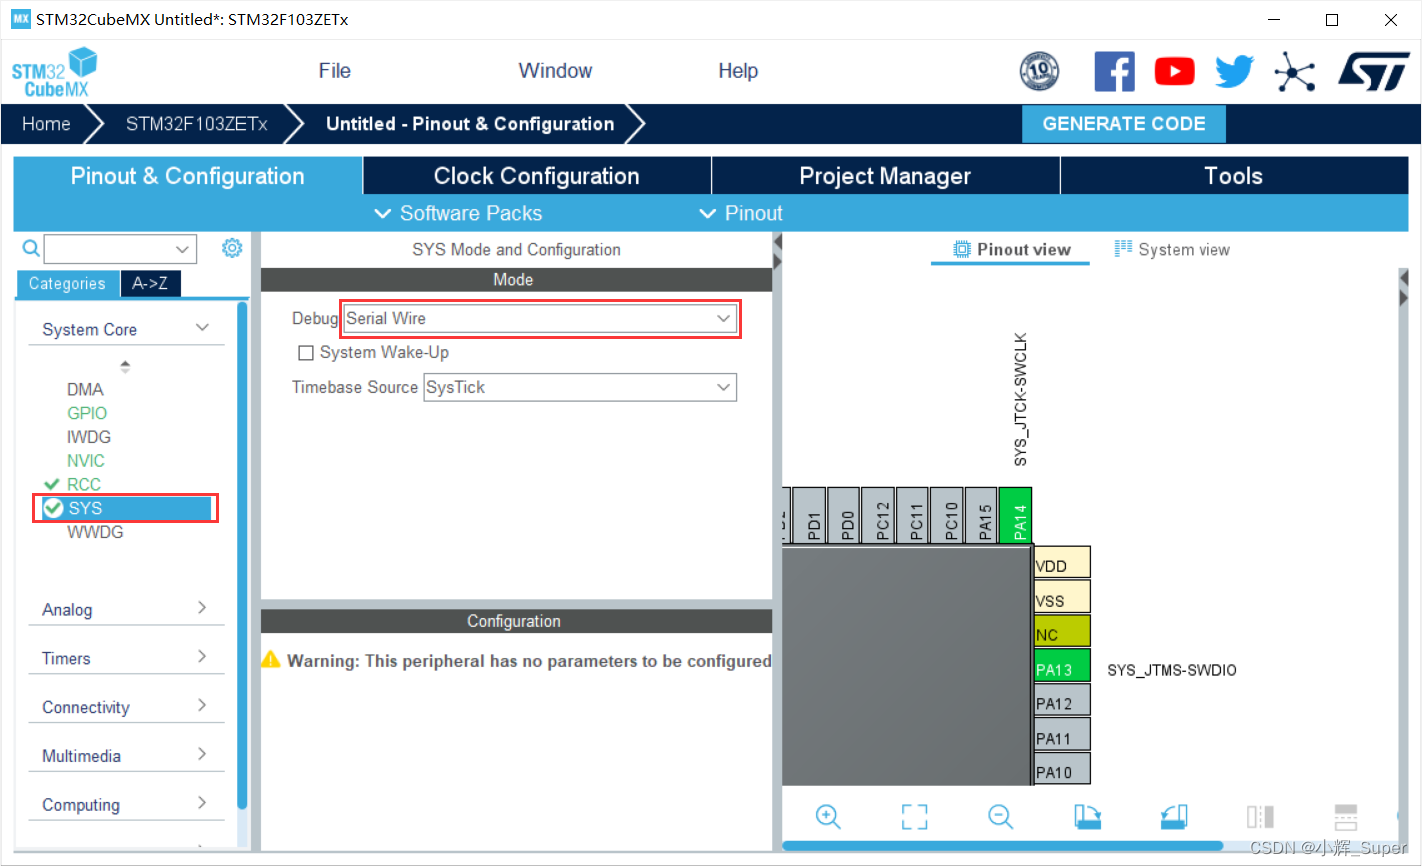Click the green check beside SYS
The width and height of the screenshot is (1422, 866).
pyautogui.click(x=54, y=508)
